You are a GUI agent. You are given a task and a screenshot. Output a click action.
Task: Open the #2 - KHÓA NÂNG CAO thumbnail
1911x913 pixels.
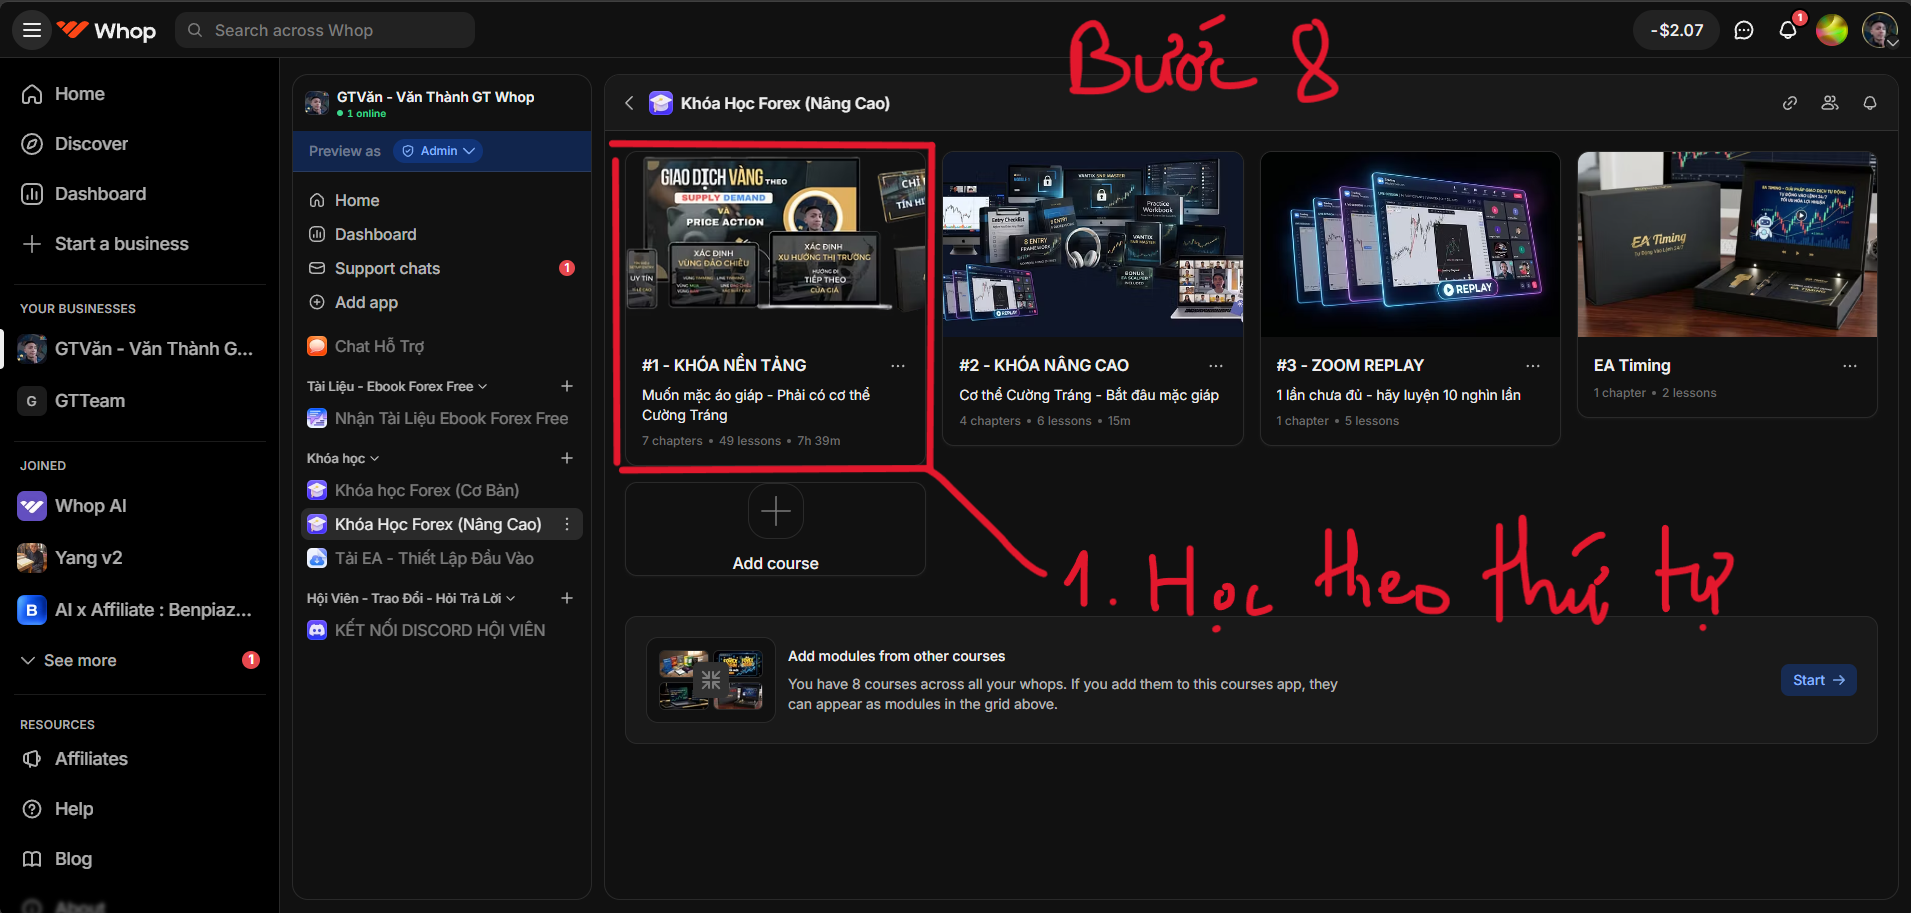[x=1093, y=244]
